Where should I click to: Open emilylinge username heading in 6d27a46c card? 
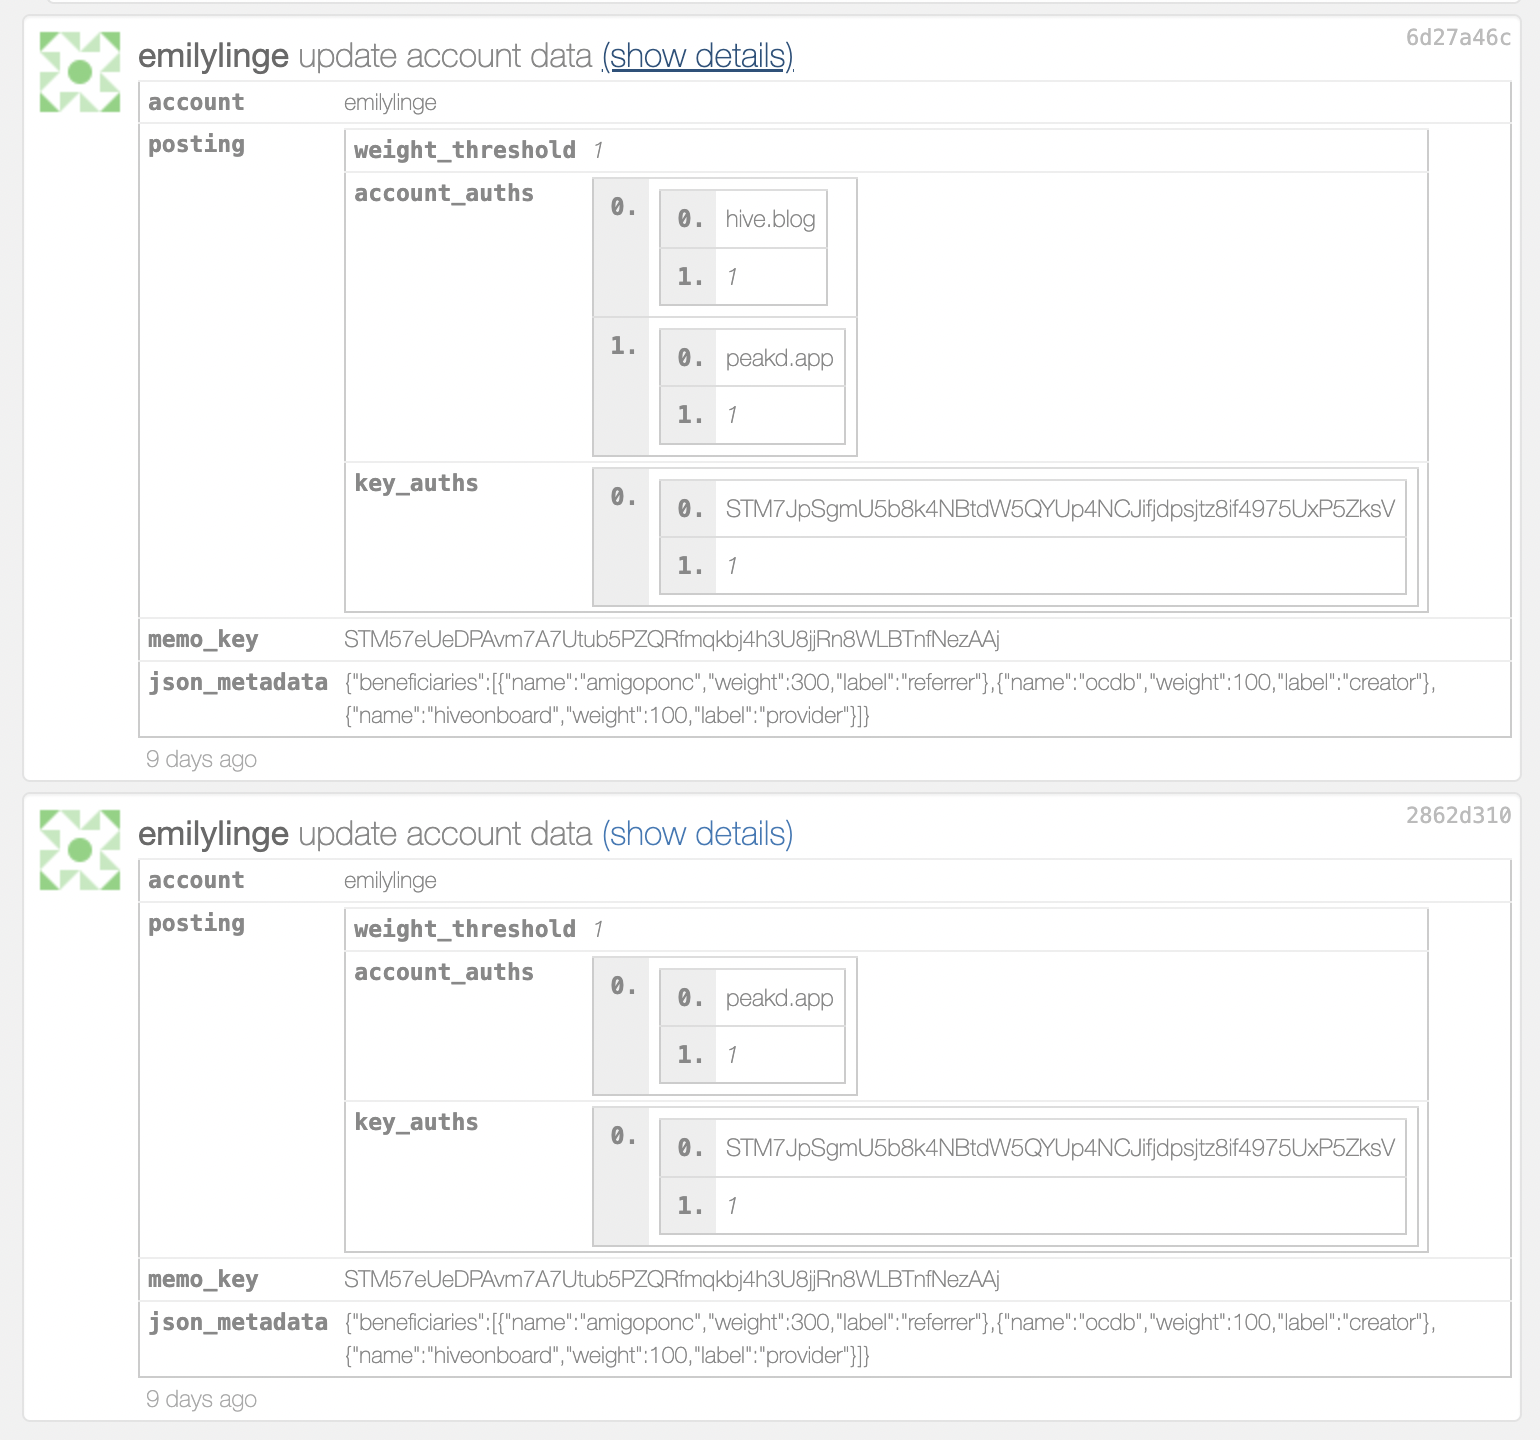point(213,56)
